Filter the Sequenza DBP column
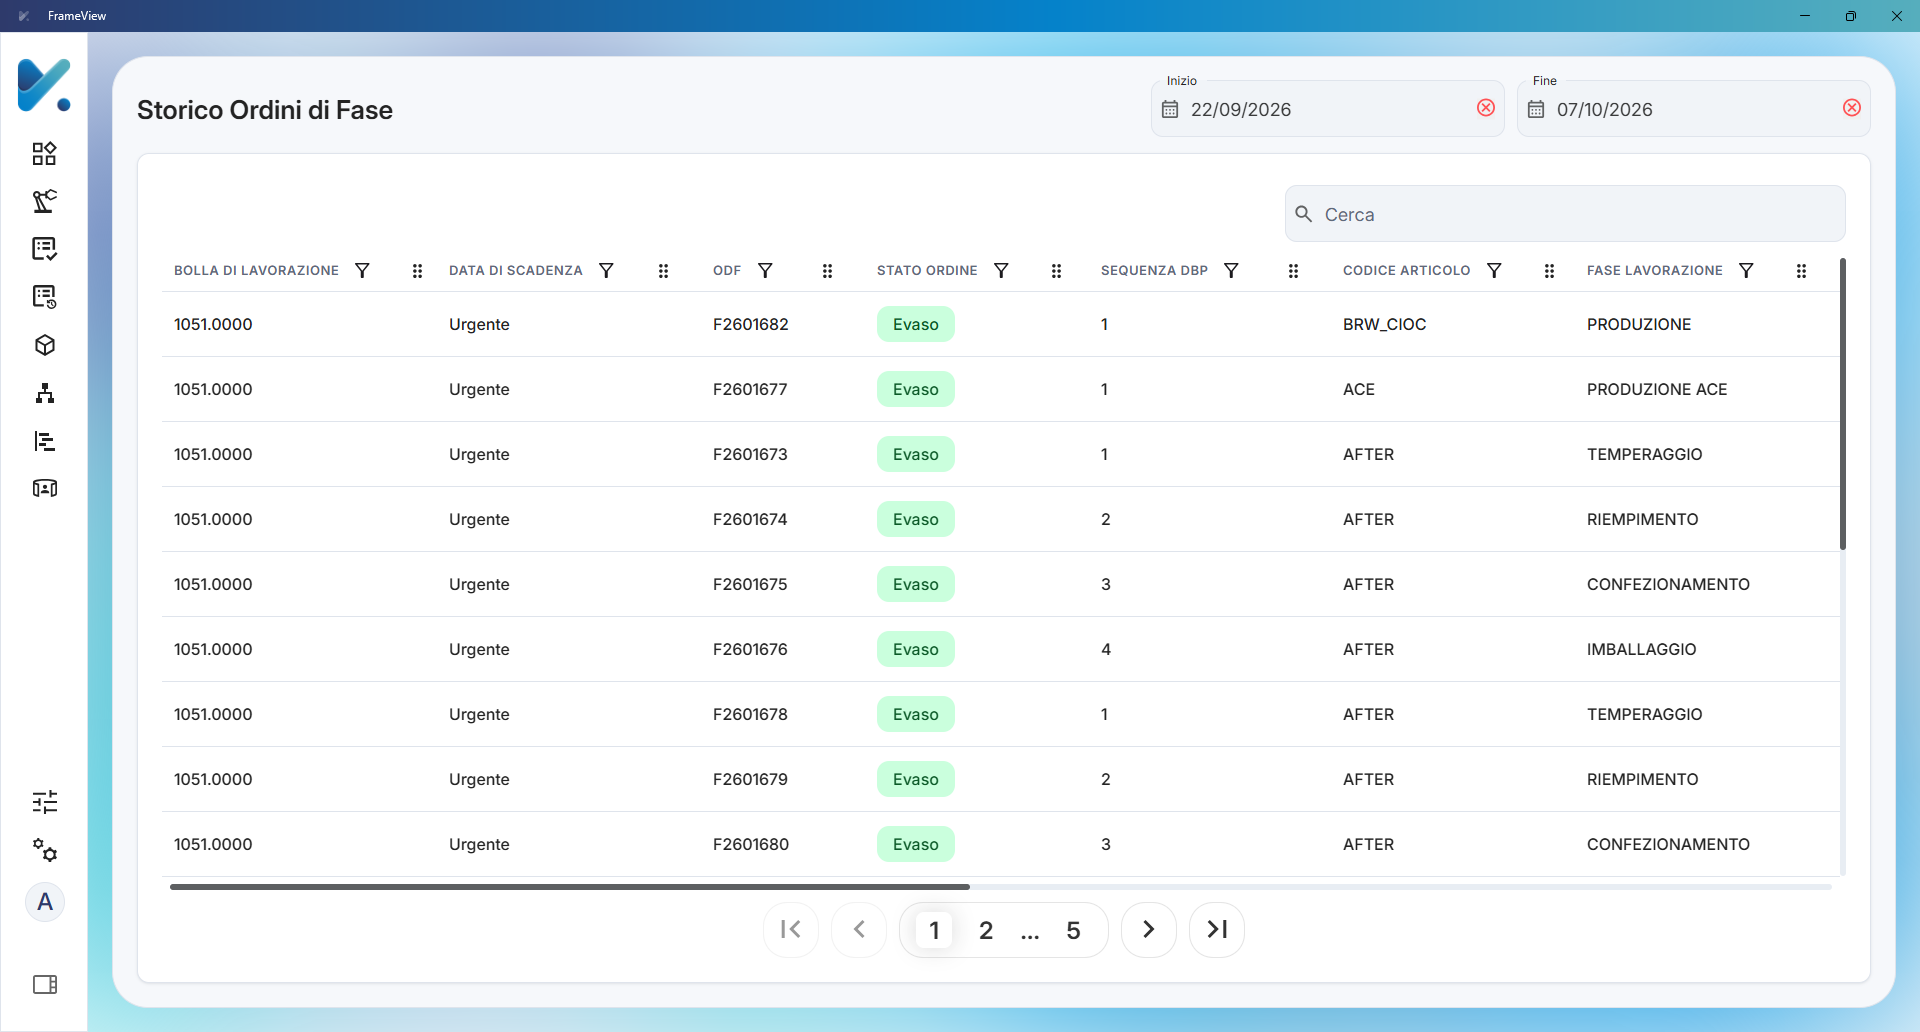Image resolution: width=1920 pixels, height=1032 pixels. pos(1231,271)
